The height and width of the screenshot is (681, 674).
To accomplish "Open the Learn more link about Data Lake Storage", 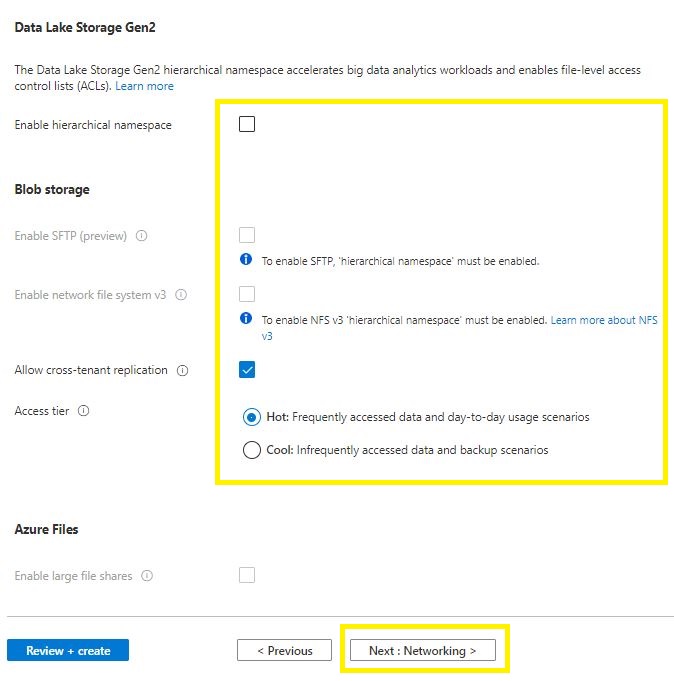I will click(144, 86).
